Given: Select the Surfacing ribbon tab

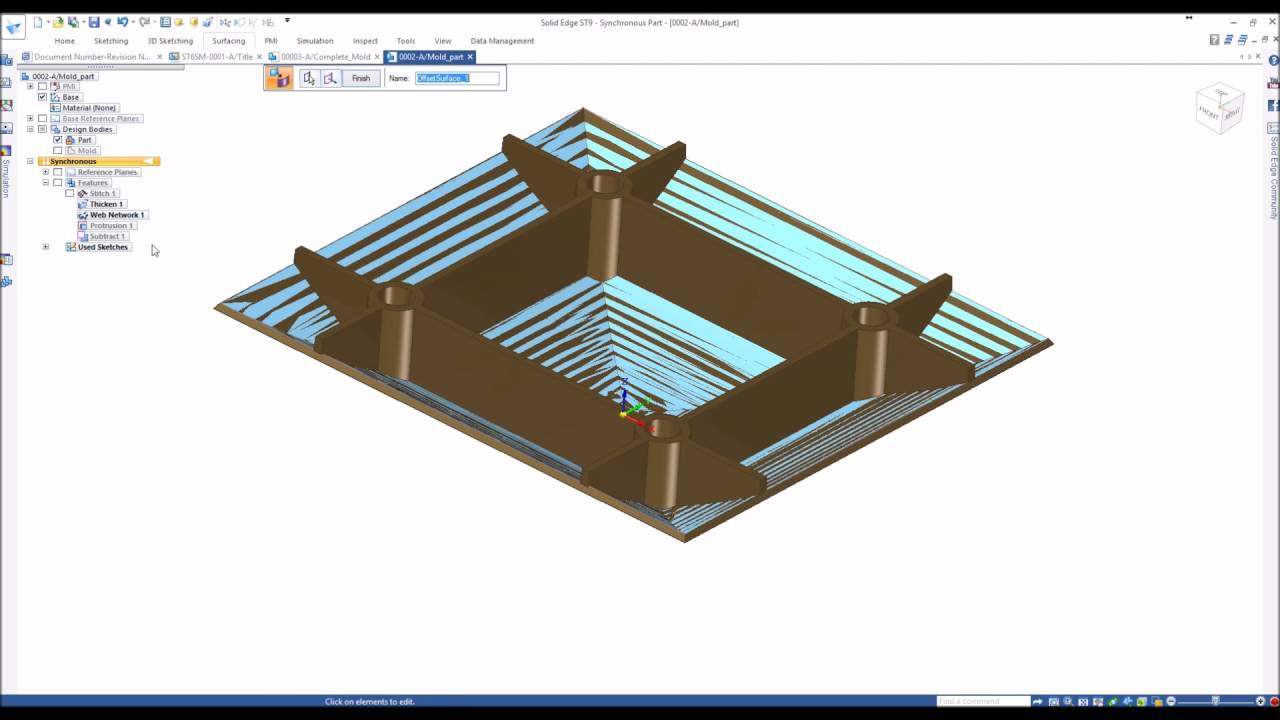Looking at the screenshot, I should tap(228, 41).
